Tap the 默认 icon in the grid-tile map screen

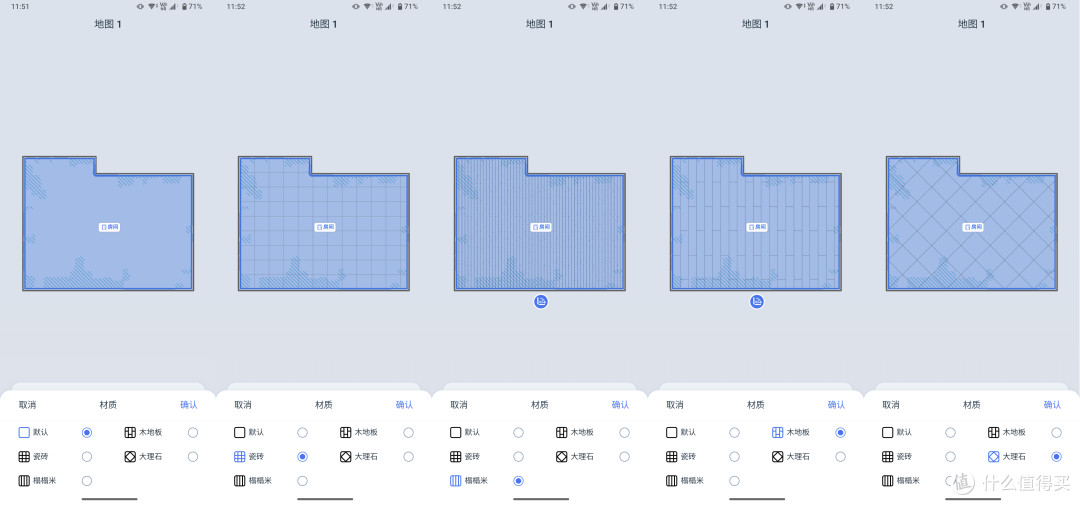(x=240, y=433)
